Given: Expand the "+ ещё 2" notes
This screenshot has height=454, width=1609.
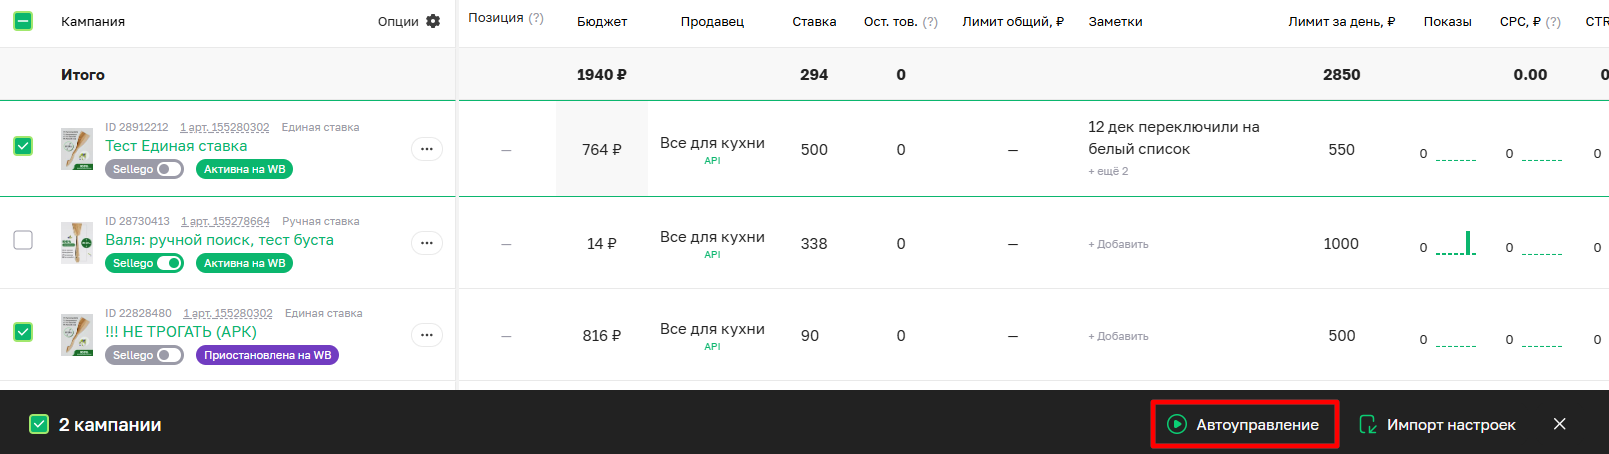Looking at the screenshot, I should pyautogui.click(x=1108, y=172).
